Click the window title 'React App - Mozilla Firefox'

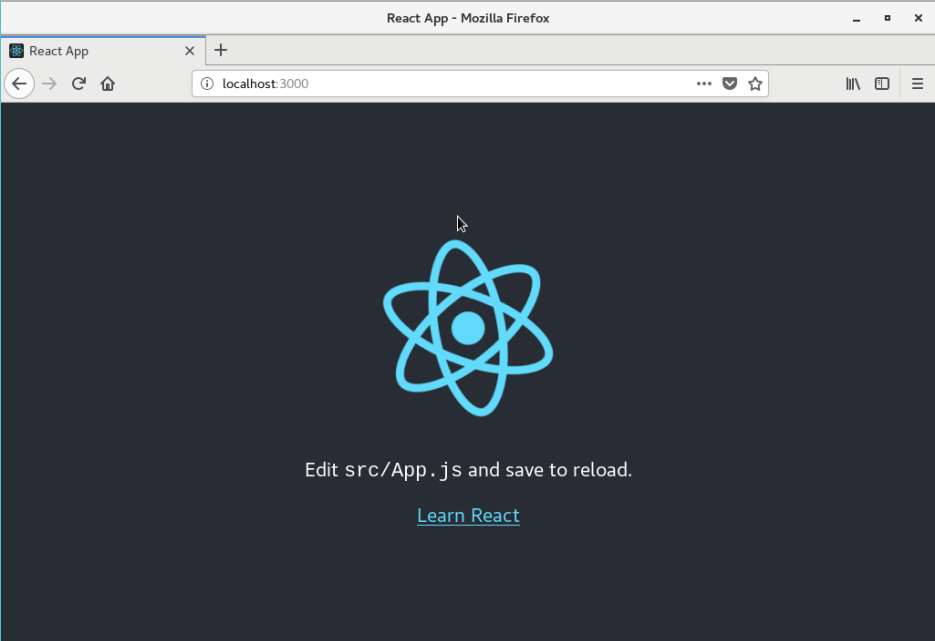pos(468,18)
